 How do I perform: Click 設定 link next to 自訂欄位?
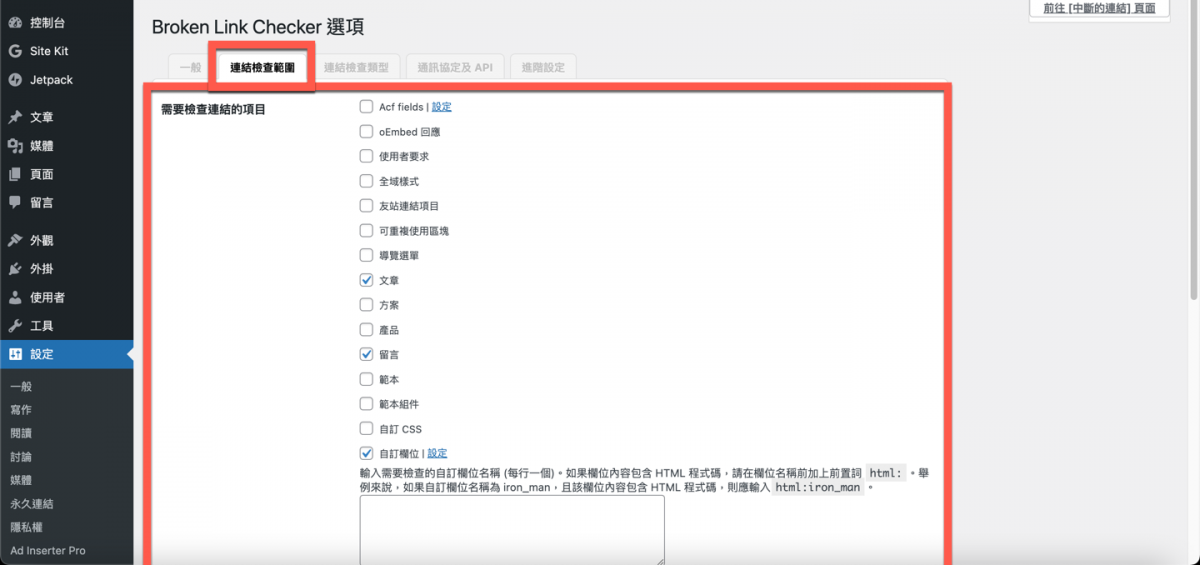point(437,453)
